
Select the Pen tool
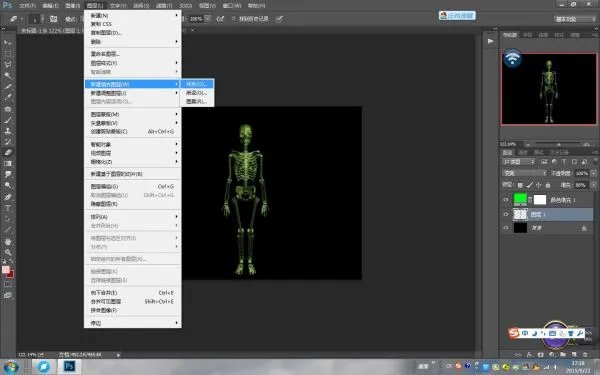[x=8, y=197]
